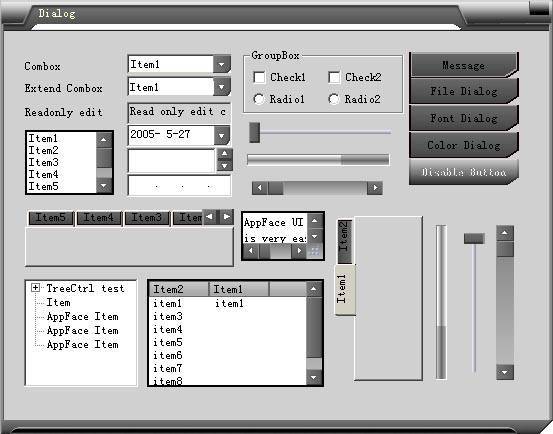Click the Item2 column header

(180, 289)
